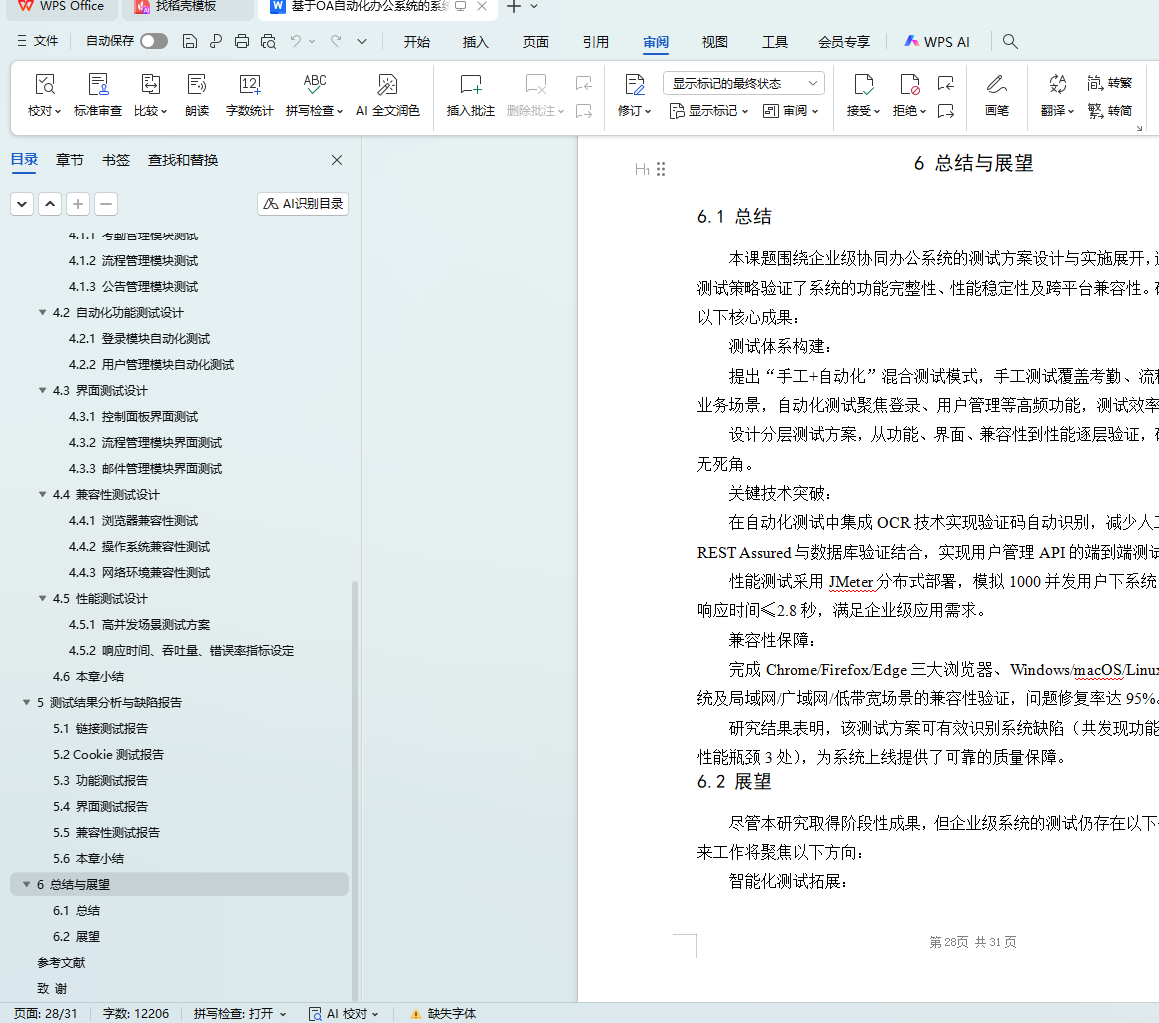Screen dimensions: 1159x1023
Task: Click the search magnifier icon in menu bar
Action: (1010, 42)
